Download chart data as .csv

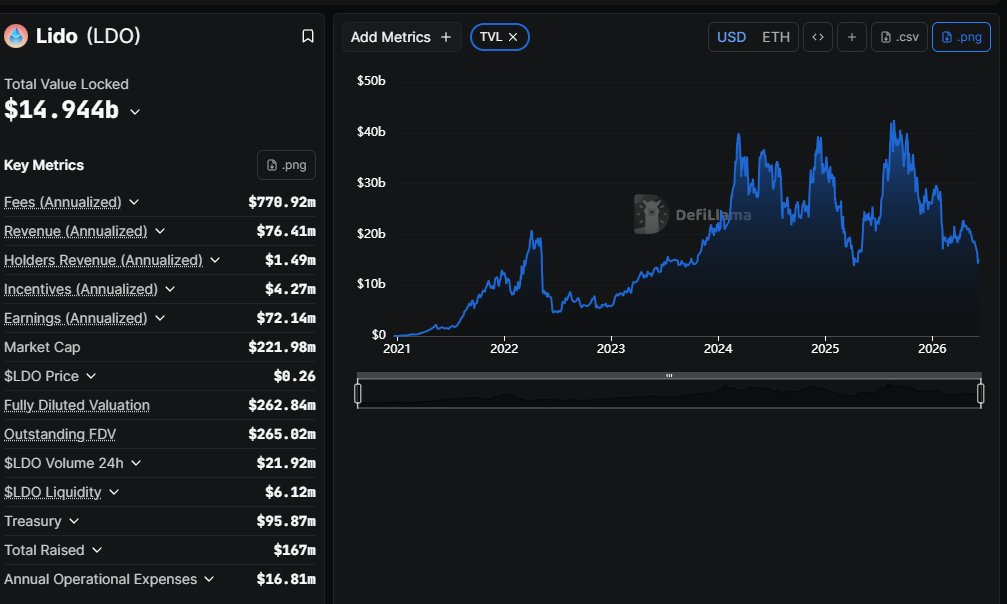coord(899,37)
